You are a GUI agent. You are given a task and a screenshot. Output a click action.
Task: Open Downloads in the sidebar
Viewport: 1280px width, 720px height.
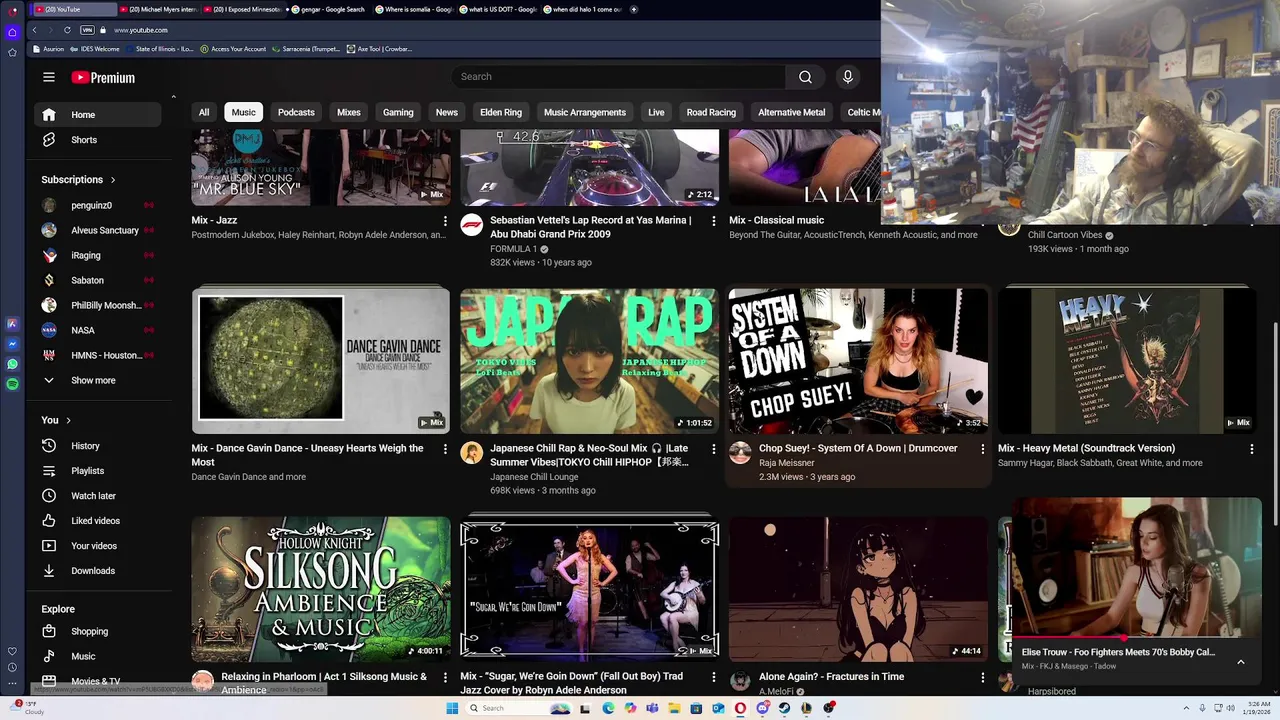(97, 571)
